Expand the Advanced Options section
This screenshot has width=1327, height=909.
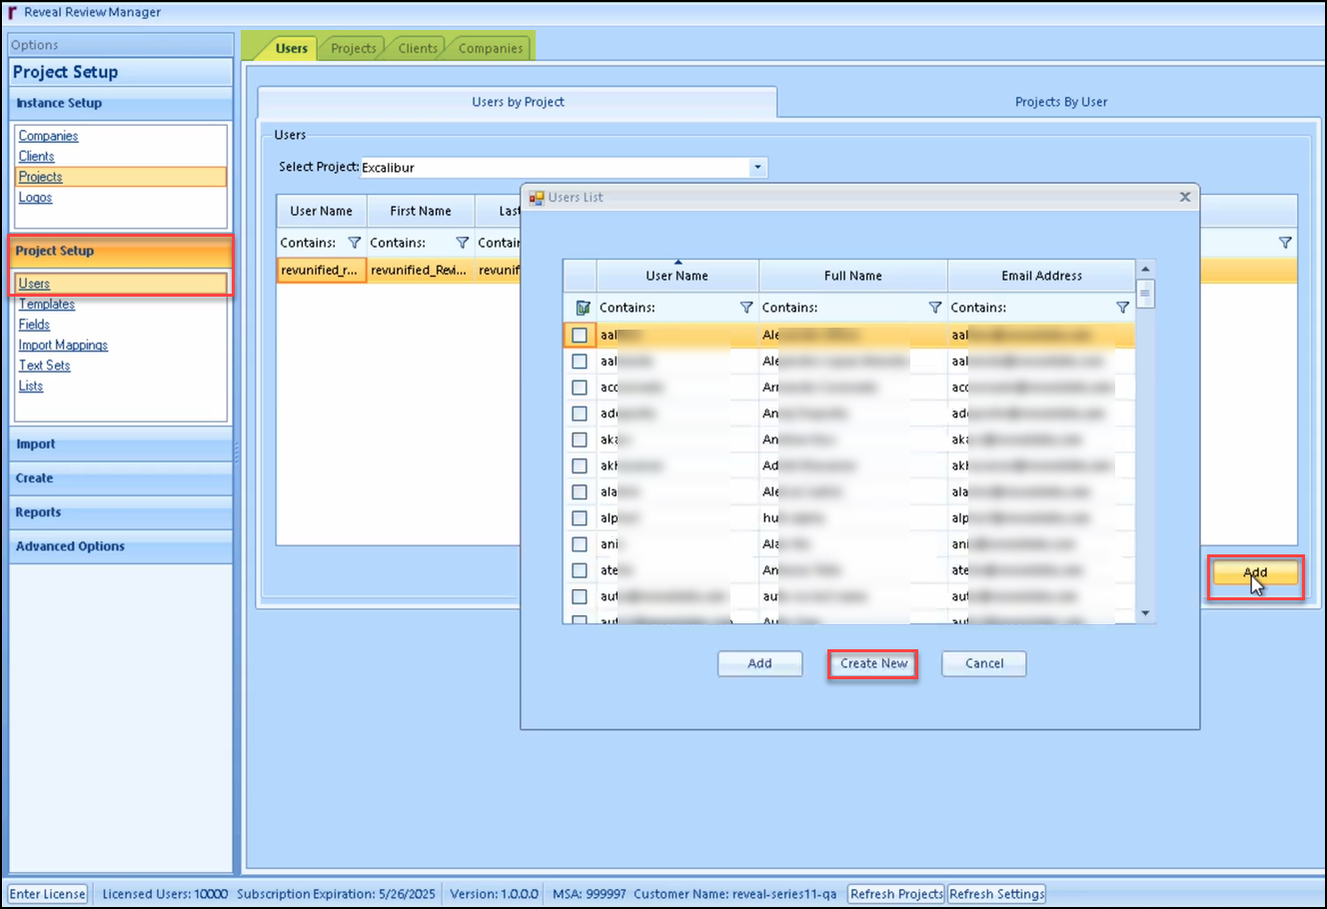(121, 546)
